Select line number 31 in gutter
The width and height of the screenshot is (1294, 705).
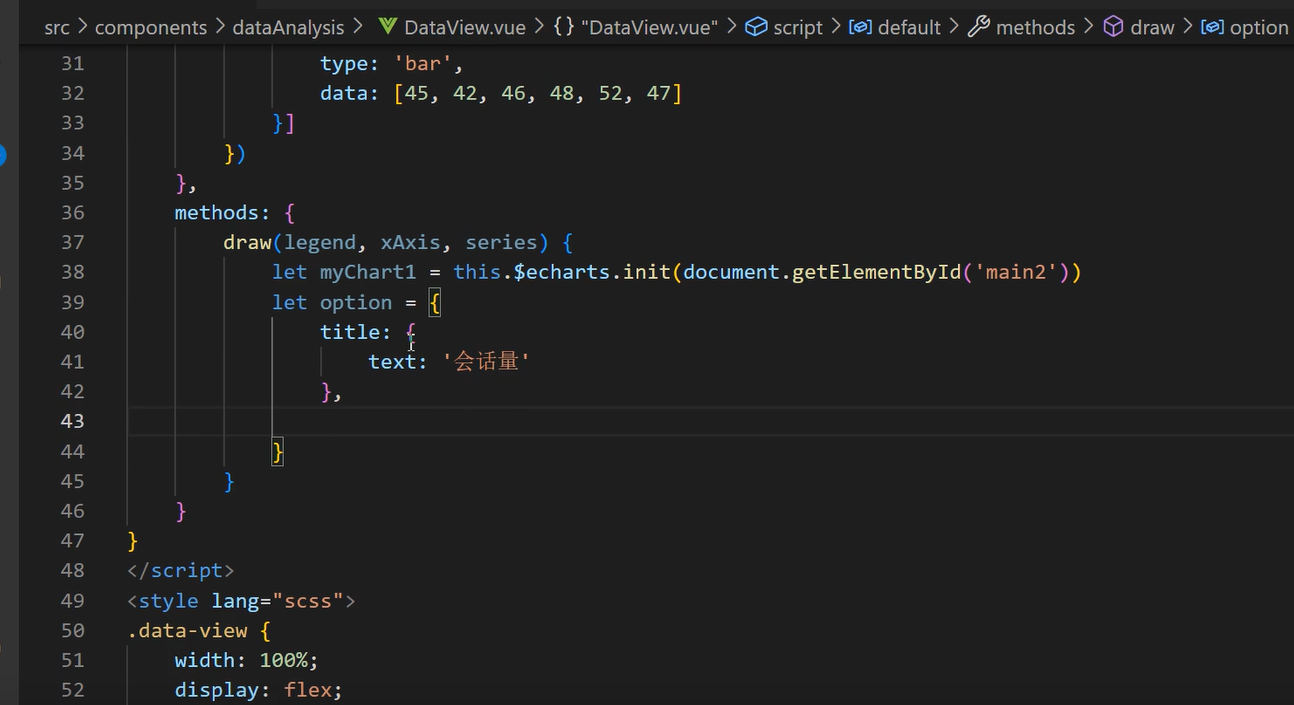pos(72,63)
